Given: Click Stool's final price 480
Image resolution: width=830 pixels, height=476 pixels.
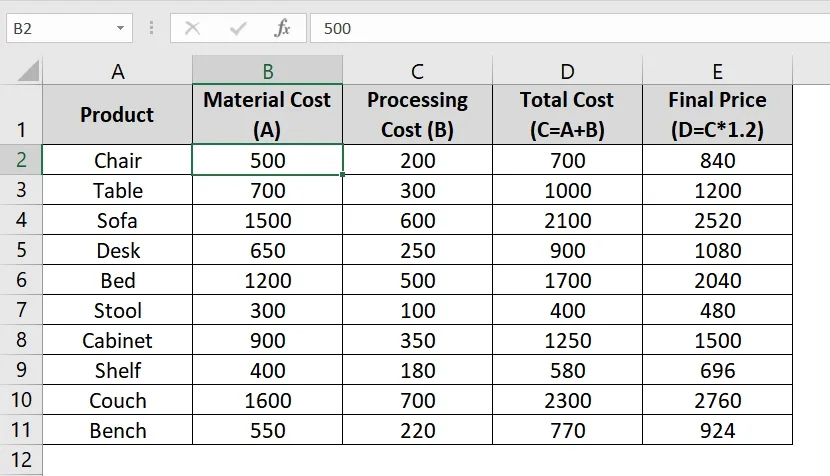Looking at the screenshot, I should click(717, 310).
